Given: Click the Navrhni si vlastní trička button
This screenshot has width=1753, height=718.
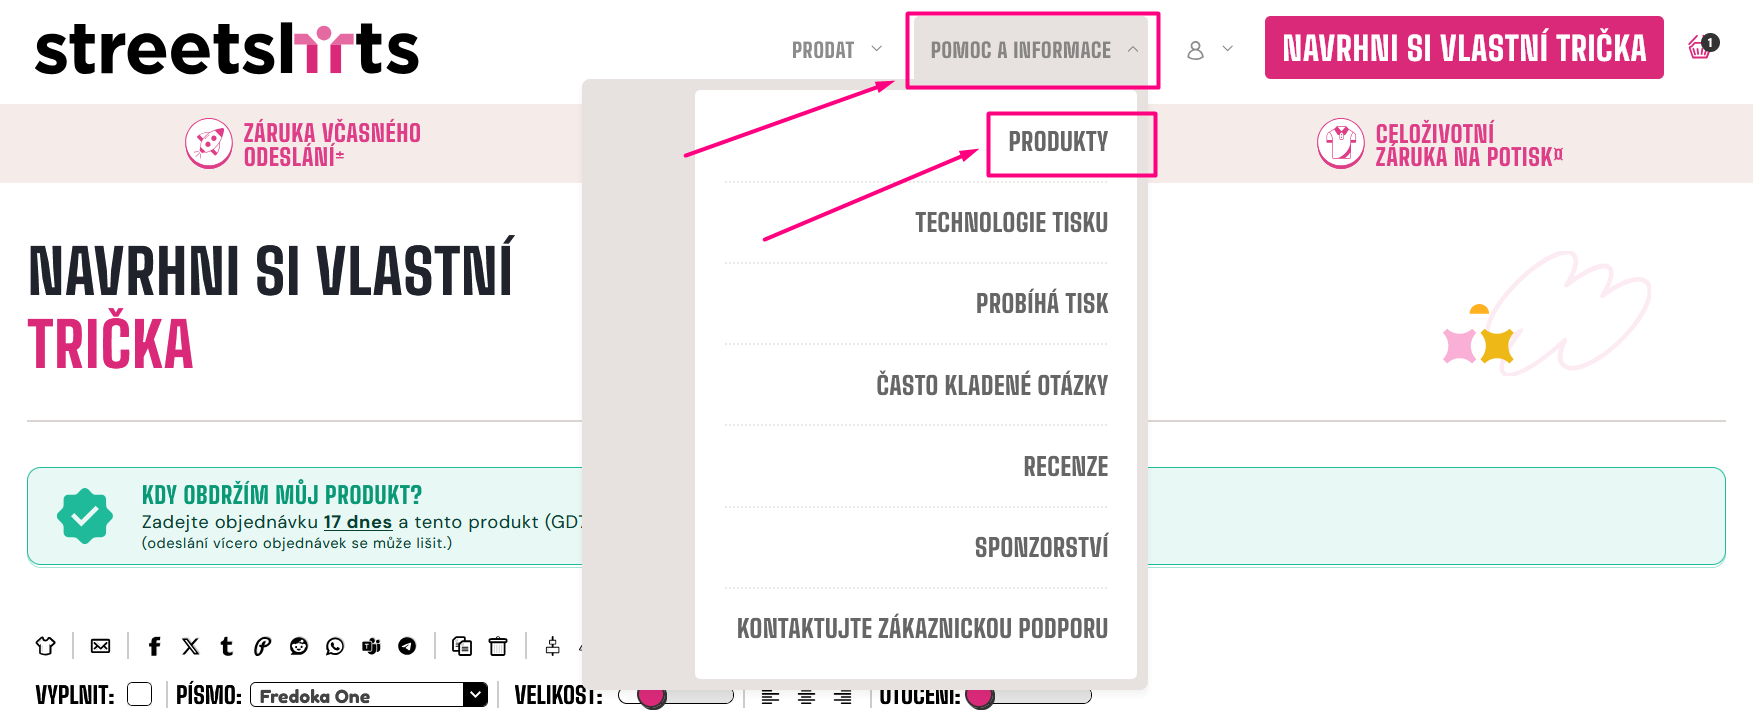Looking at the screenshot, I should click(1464, 48).
